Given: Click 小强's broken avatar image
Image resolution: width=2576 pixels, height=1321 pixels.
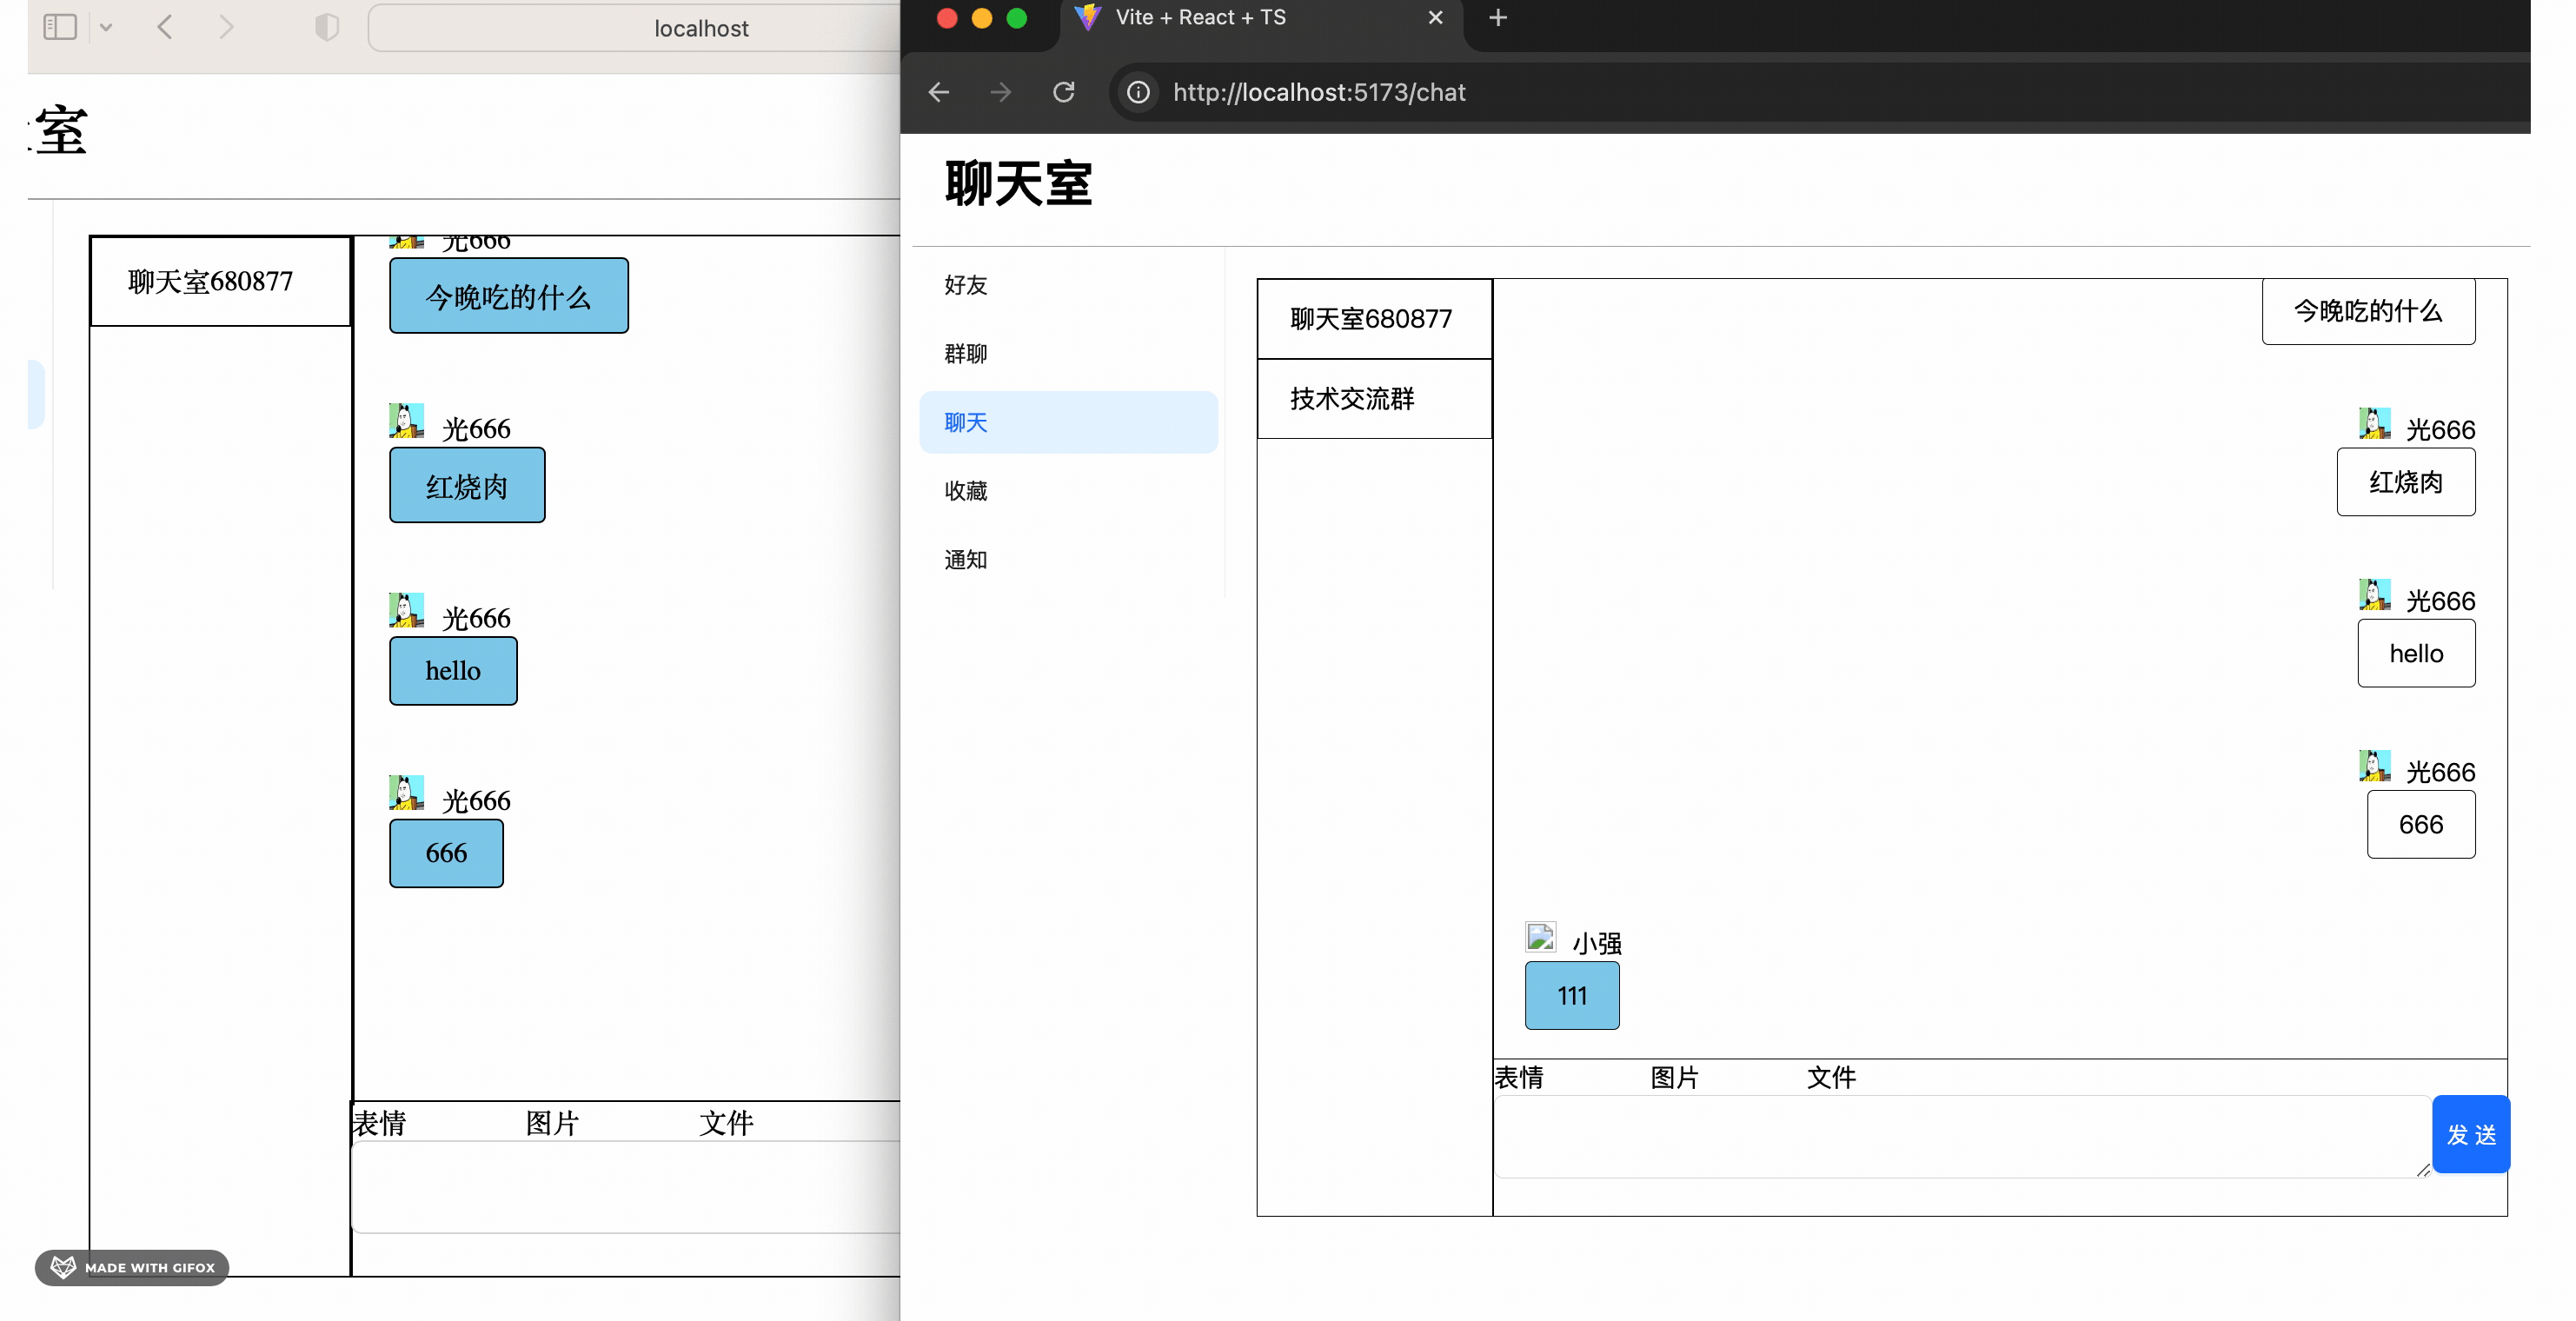Looking at the screenshot, I should point(1540,937).
